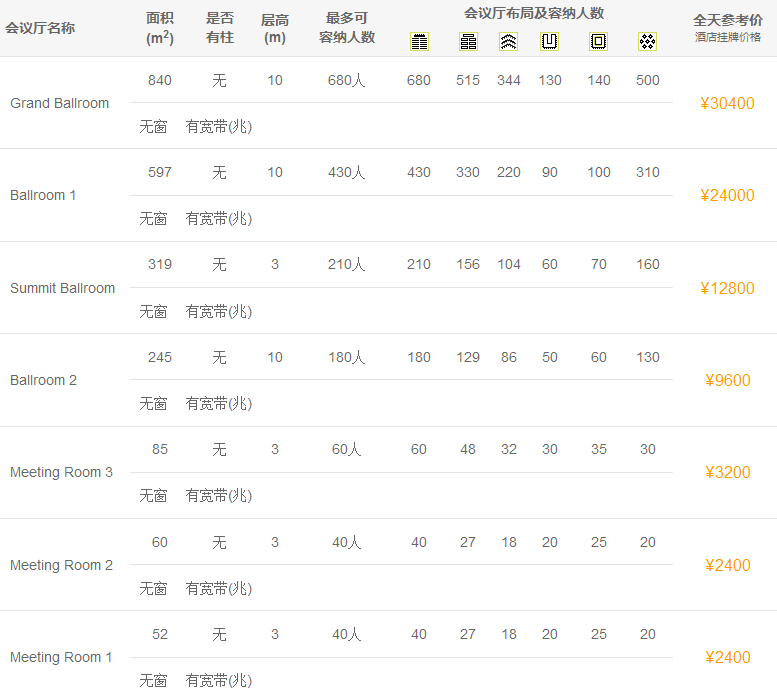The height and width of the screenshot is (699, 777).
Task: Select the Ballroom 1 room name
Action: 43,195
